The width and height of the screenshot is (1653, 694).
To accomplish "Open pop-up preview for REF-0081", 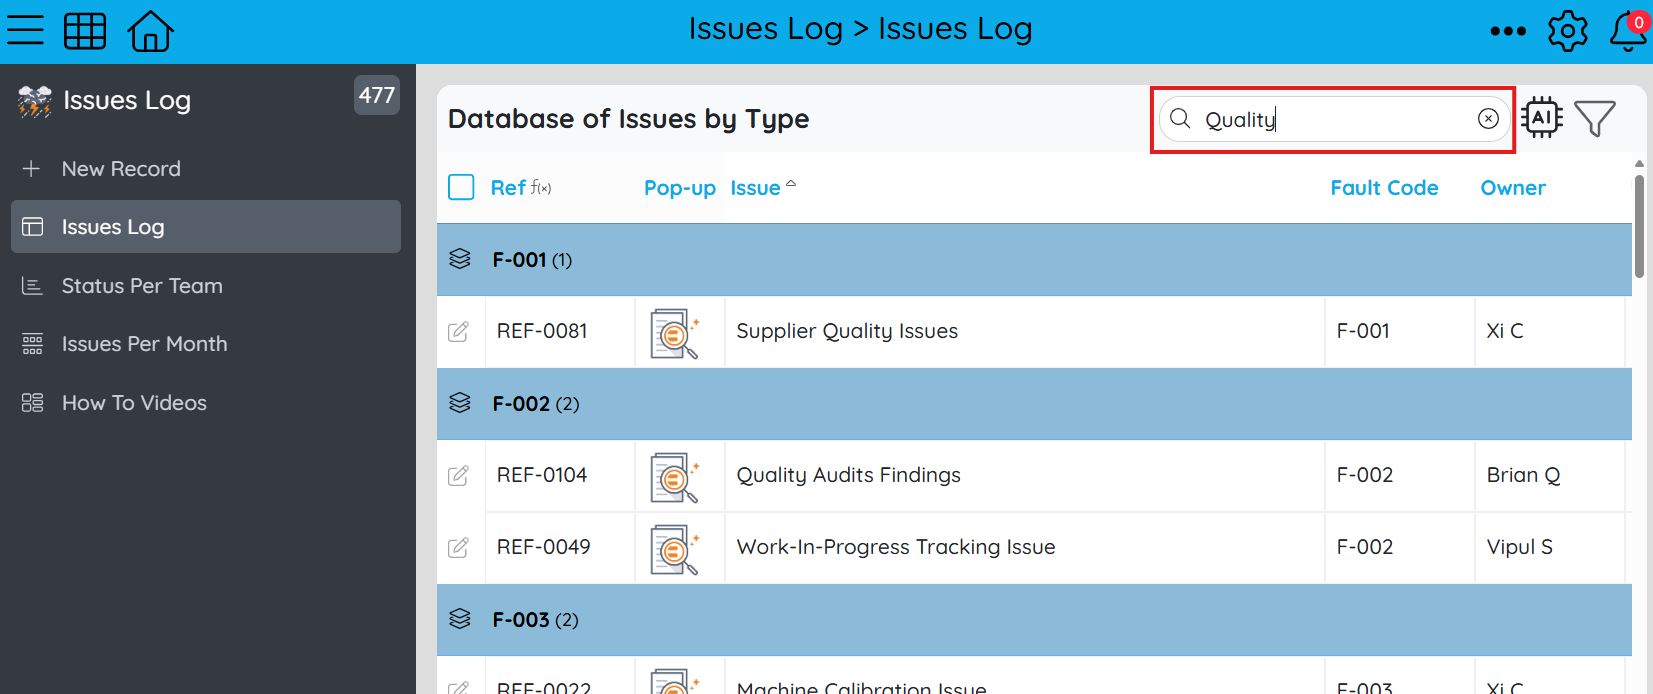I will click(x=675, y=333).
